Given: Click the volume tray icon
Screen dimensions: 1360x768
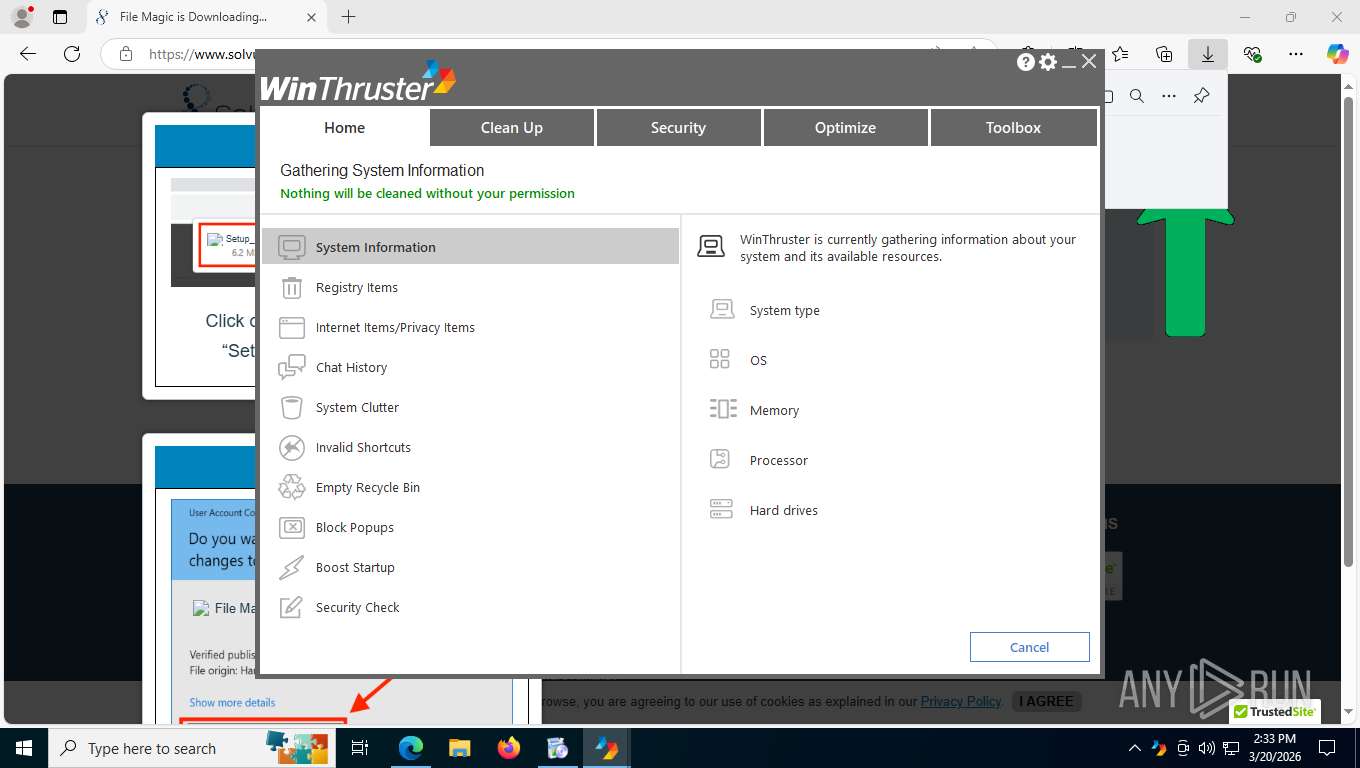Looking at the screenshot, I should point(1206,748).
